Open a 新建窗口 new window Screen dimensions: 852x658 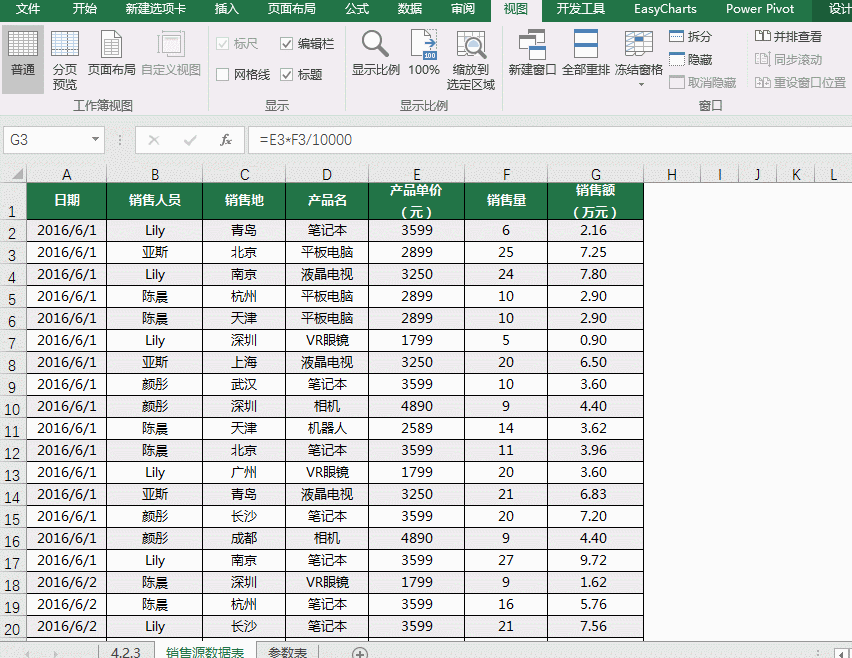(x=532, y=55)
